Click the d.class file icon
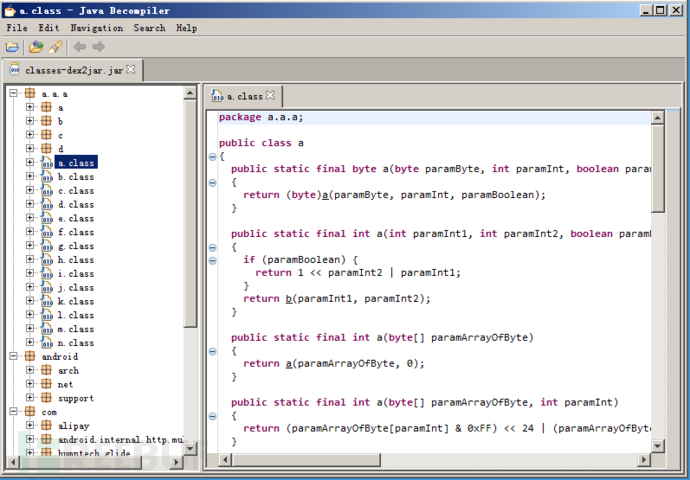This screenshot has width=690, height=480. point(47,204)
